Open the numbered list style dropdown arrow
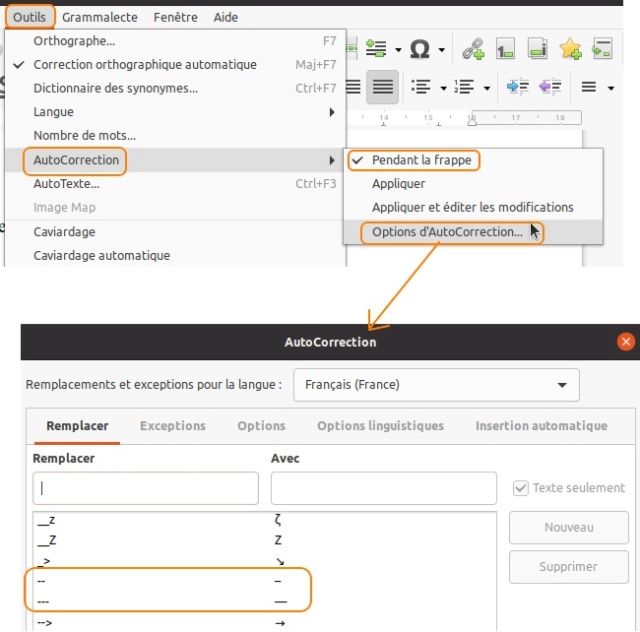This screenshot has width=640, height=632. coord(487,88)
